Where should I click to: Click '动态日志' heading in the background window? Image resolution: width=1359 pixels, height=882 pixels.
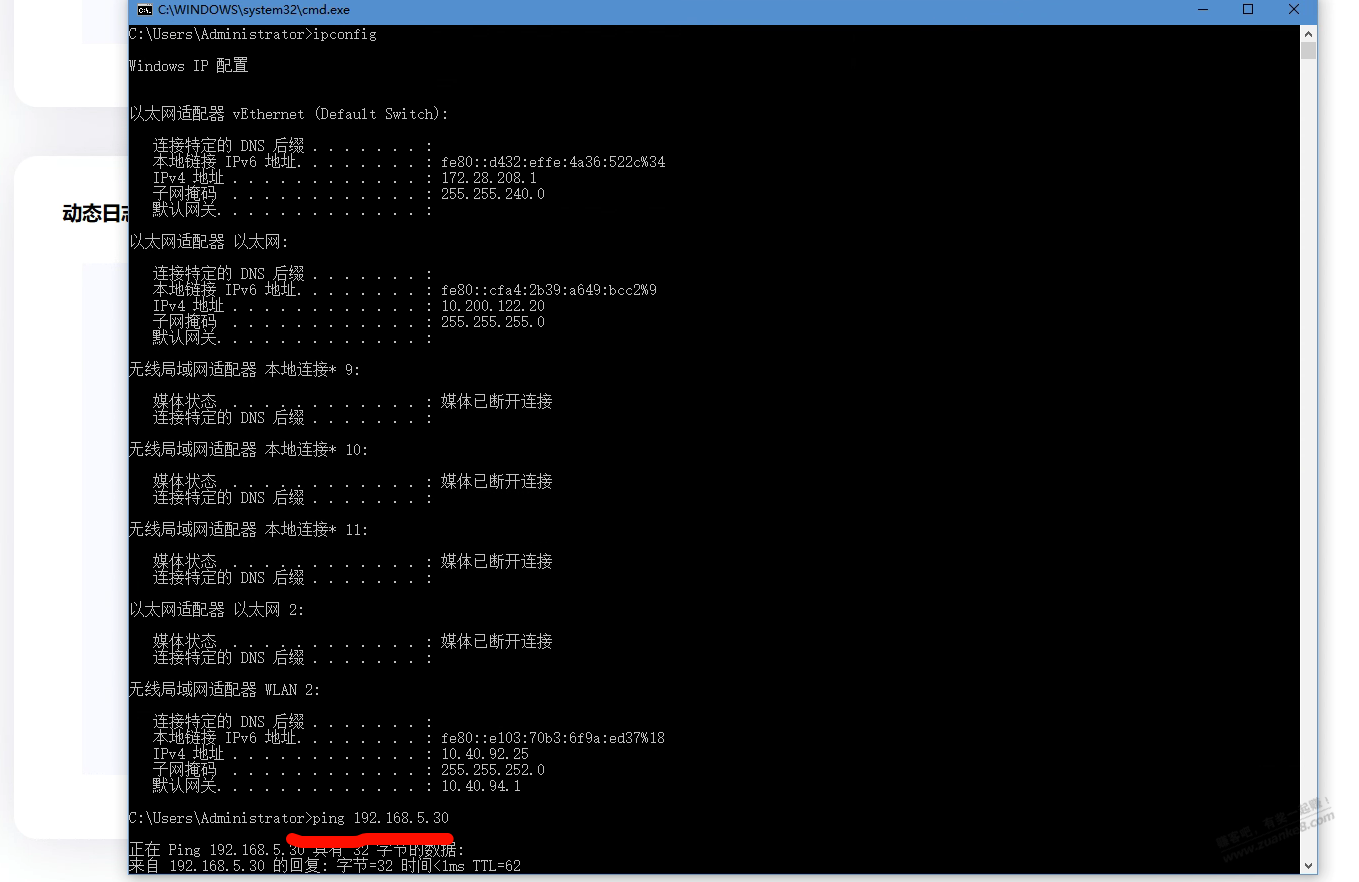[x=95, y=213]
